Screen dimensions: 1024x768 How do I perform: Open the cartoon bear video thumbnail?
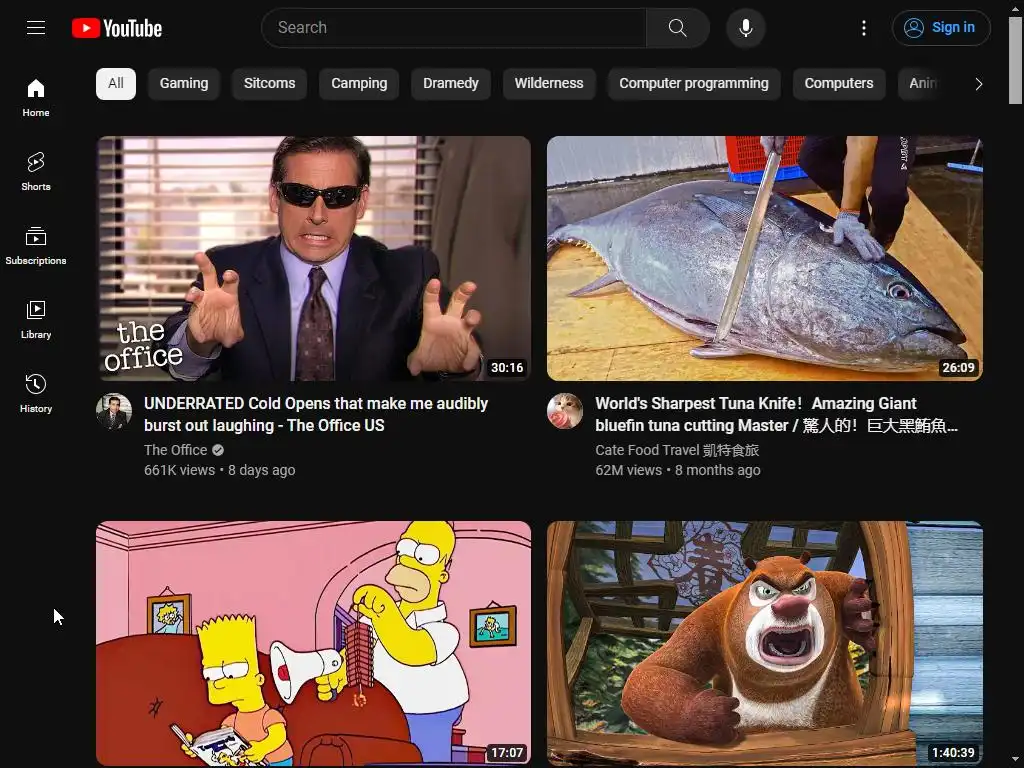tap(765, 643)
